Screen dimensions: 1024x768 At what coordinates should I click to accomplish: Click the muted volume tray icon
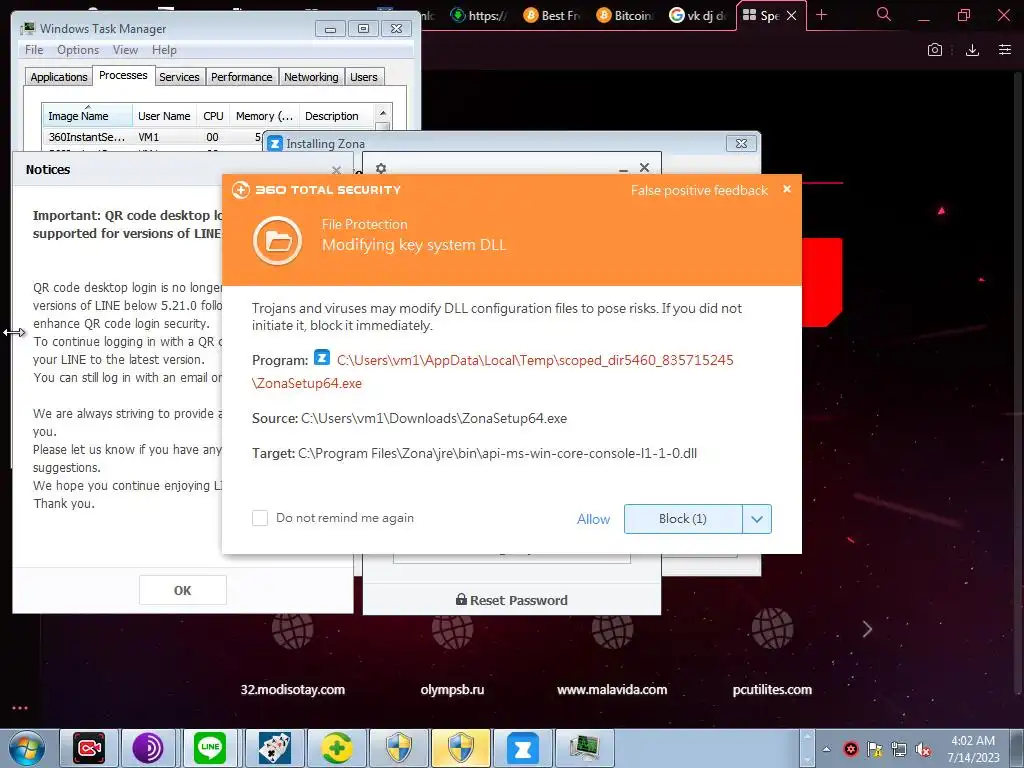click(923, 749)
